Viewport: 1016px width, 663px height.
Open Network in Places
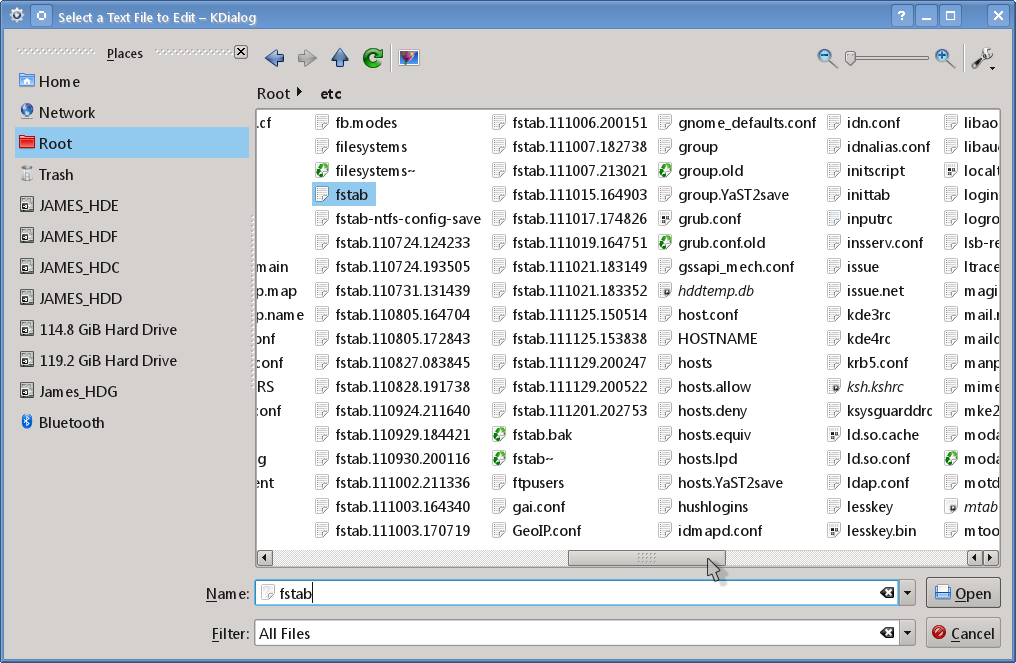(132, 113)
